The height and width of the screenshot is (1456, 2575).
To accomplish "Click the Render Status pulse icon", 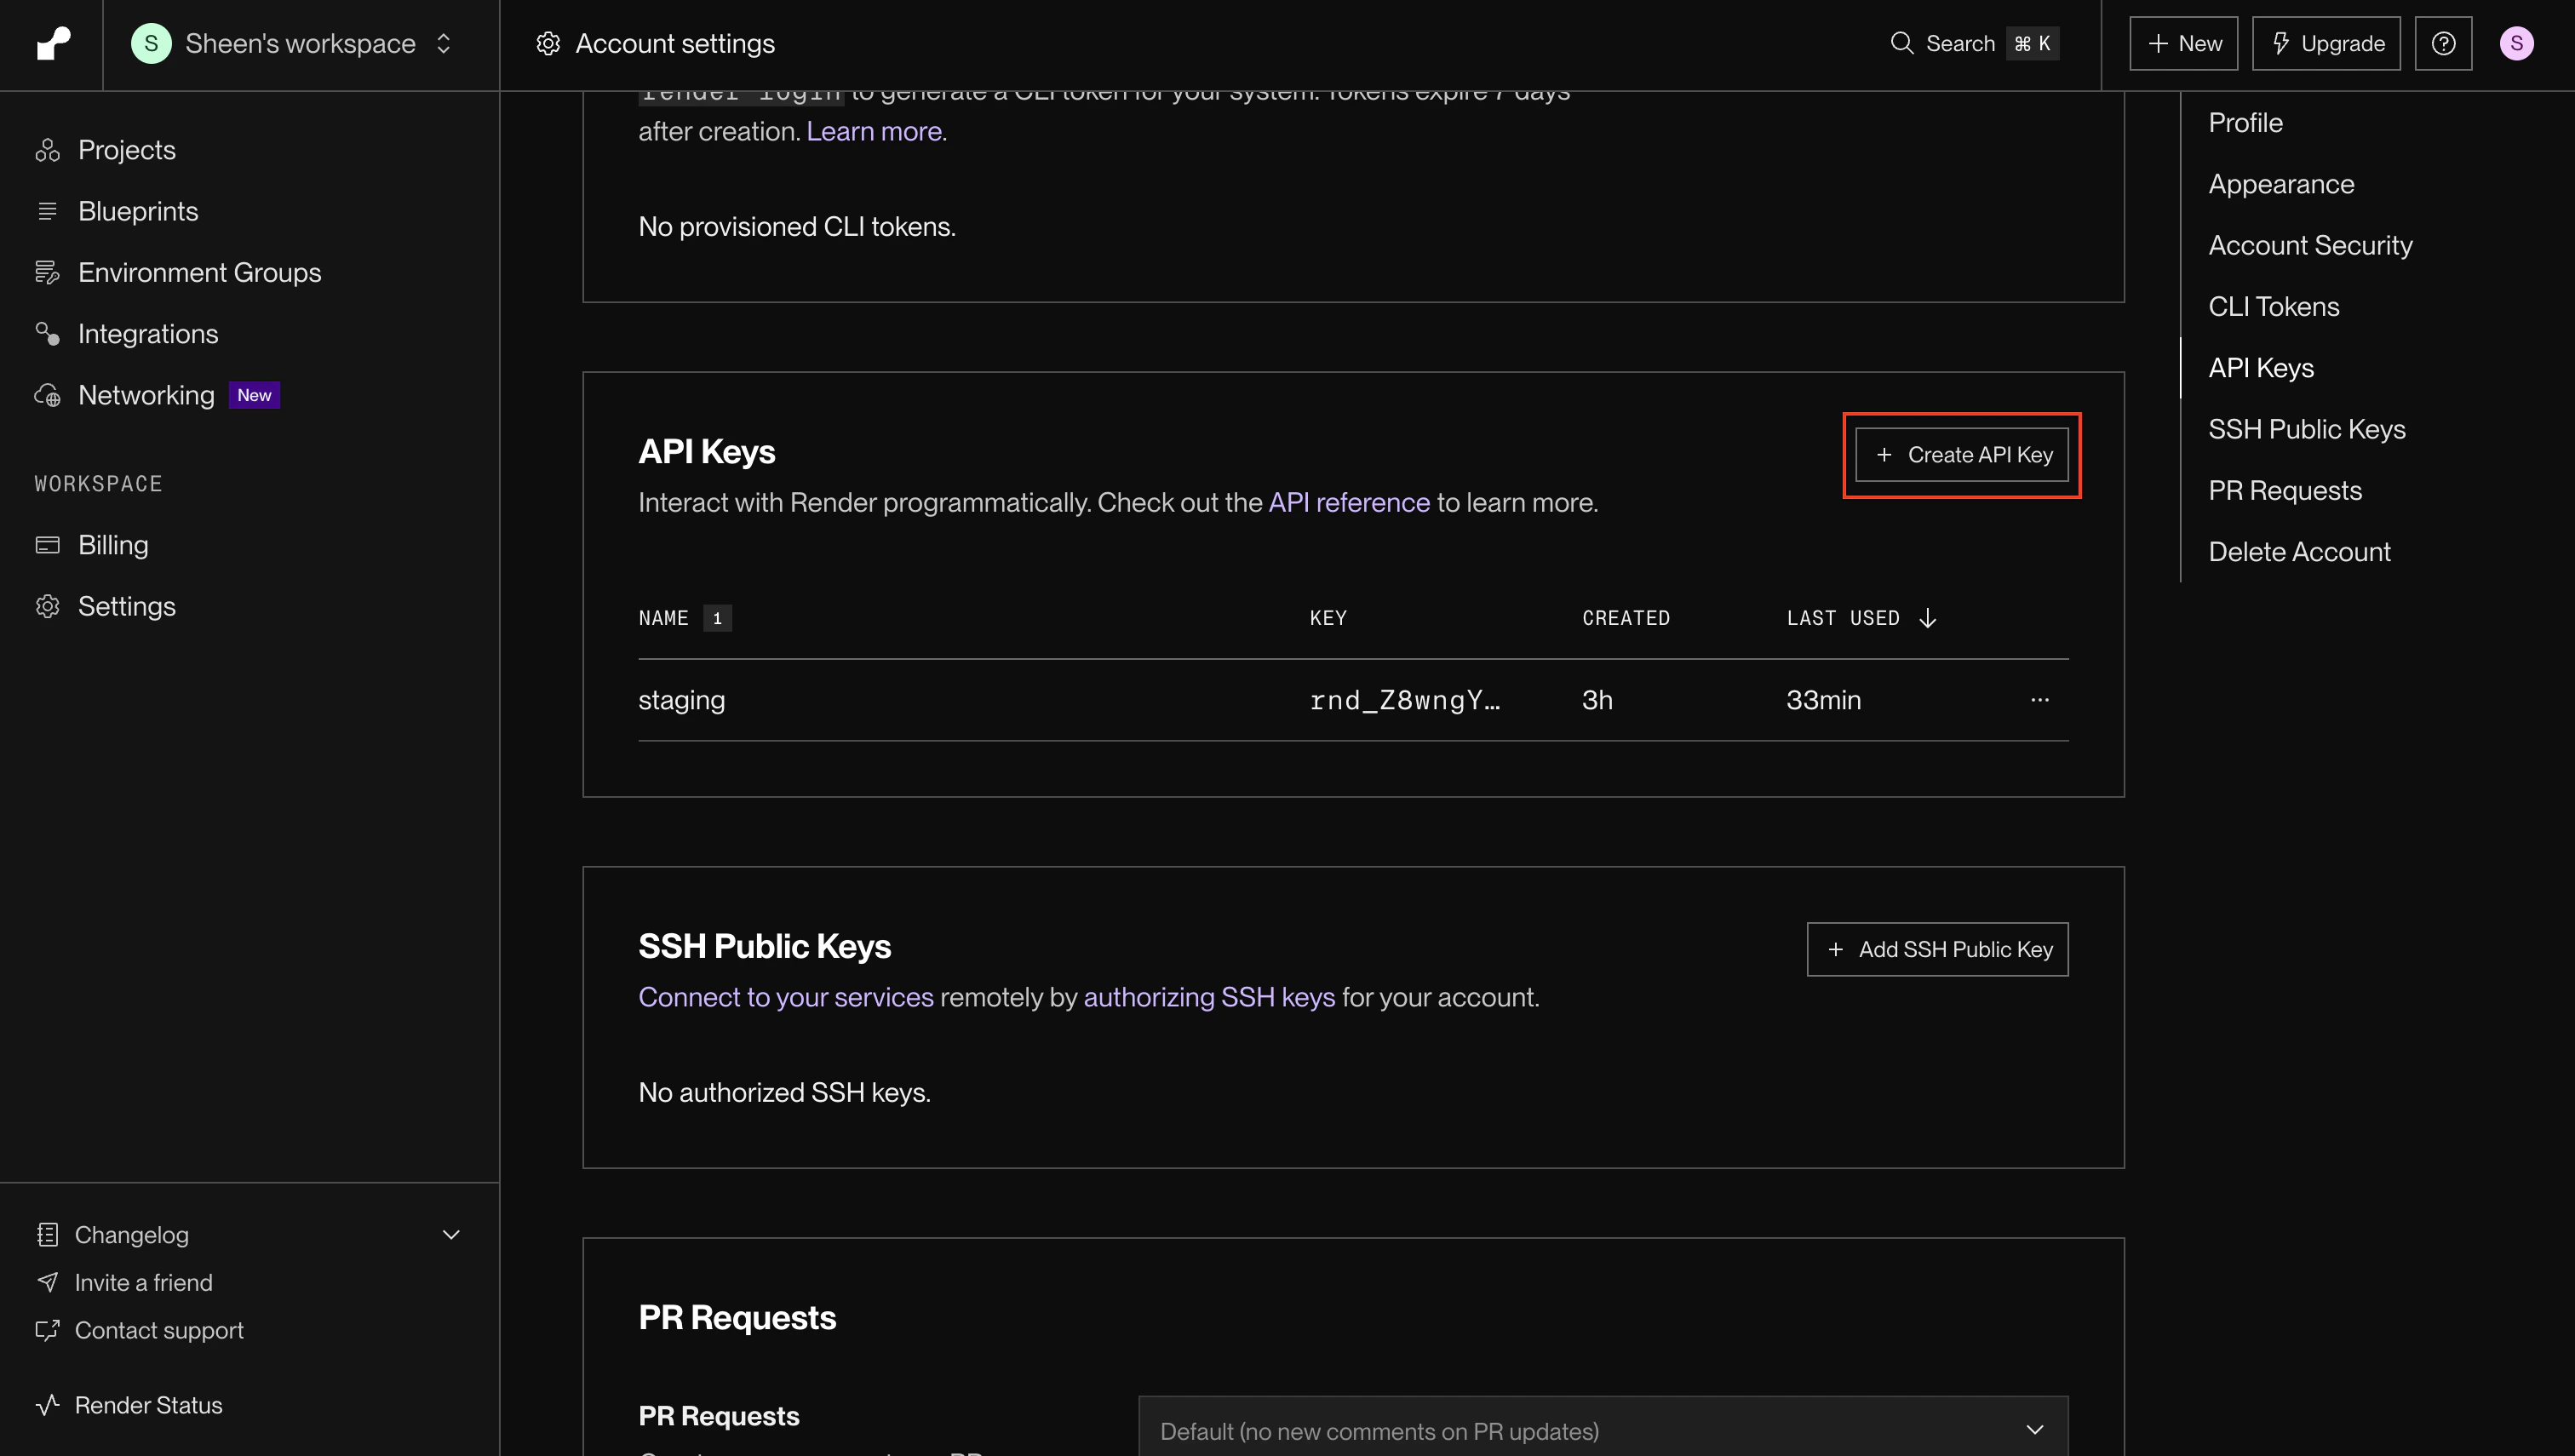I will [x=47, y=1406].
